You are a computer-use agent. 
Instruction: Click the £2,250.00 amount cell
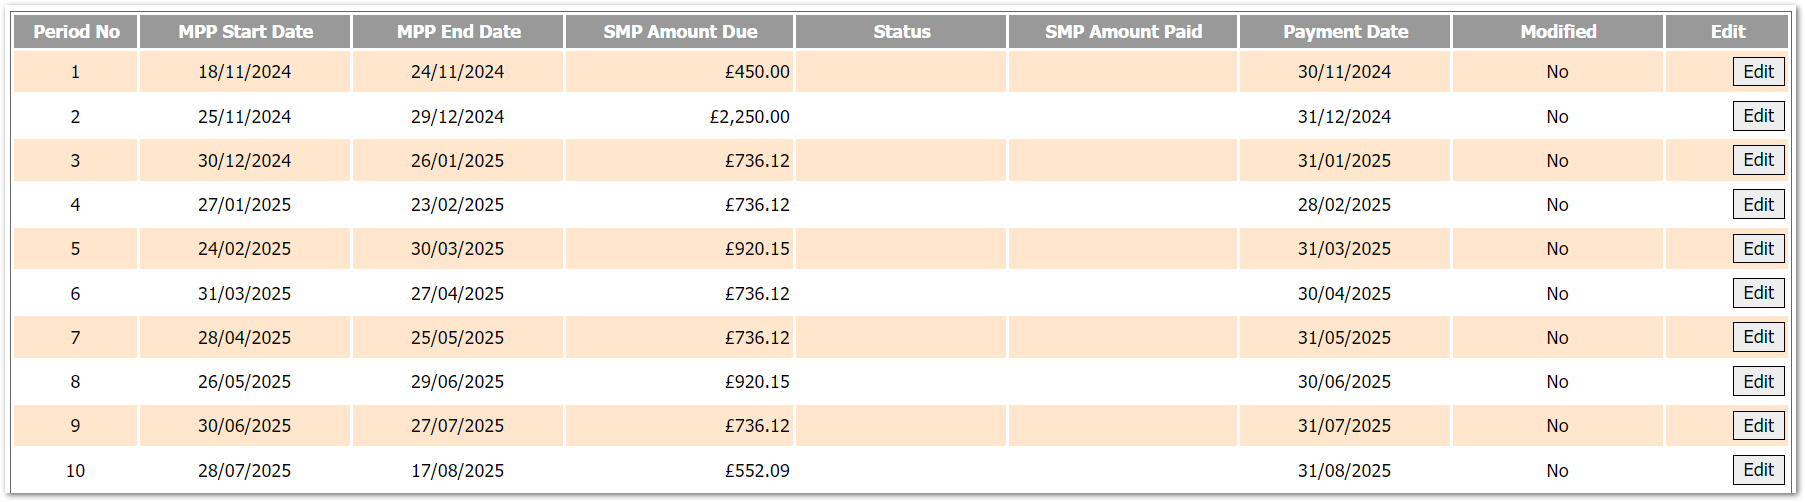[749, 117]
